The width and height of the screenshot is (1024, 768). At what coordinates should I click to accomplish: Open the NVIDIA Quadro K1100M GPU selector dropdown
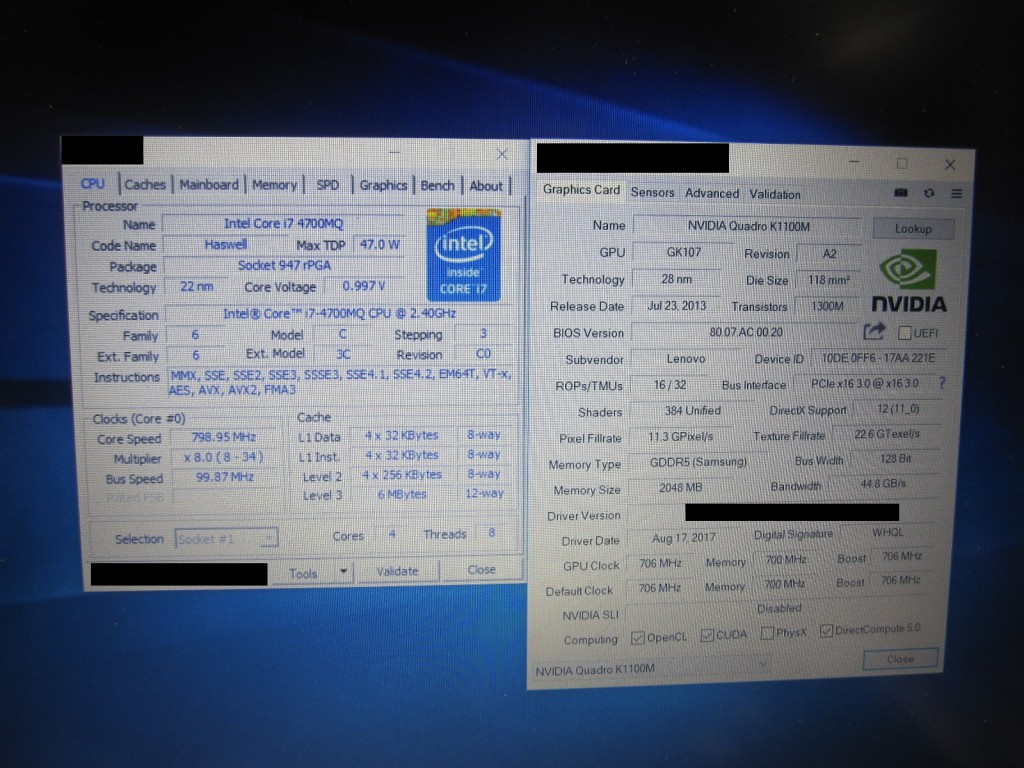coord(651,669)
